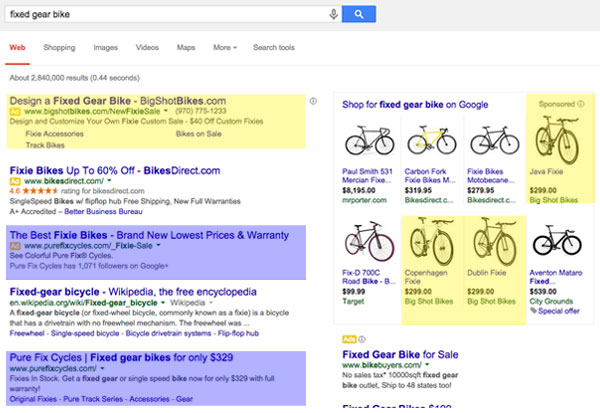Click the info icon beside BigShotBikes ad
This screenshot has width=600, height=413.
(x=313, y=101)
